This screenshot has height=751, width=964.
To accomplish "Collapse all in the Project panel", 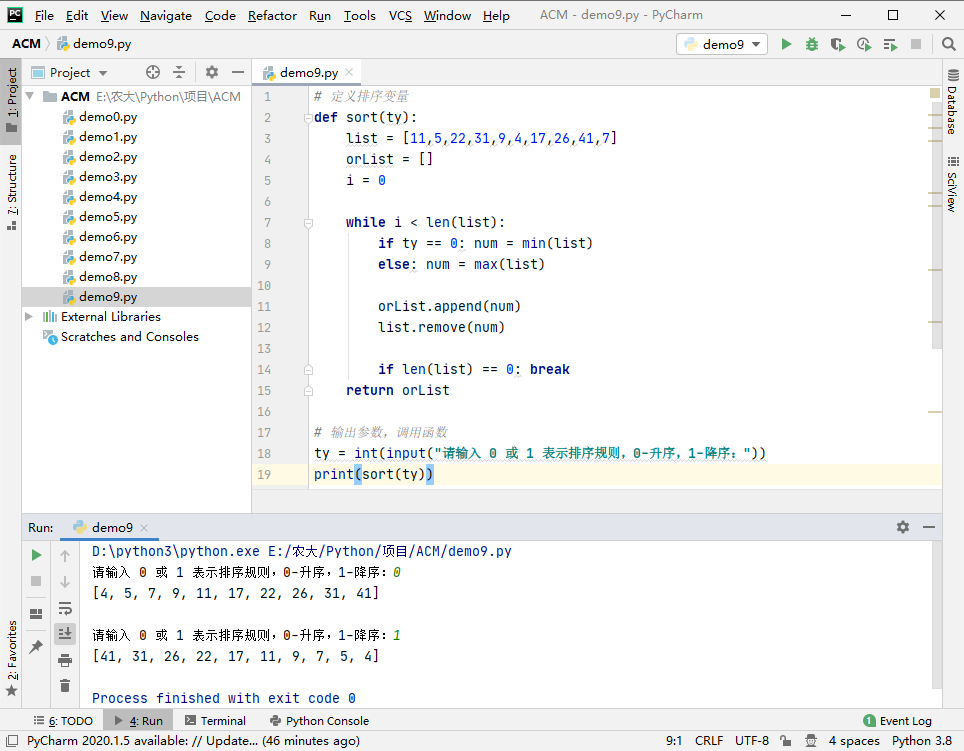I will [179, 72].
